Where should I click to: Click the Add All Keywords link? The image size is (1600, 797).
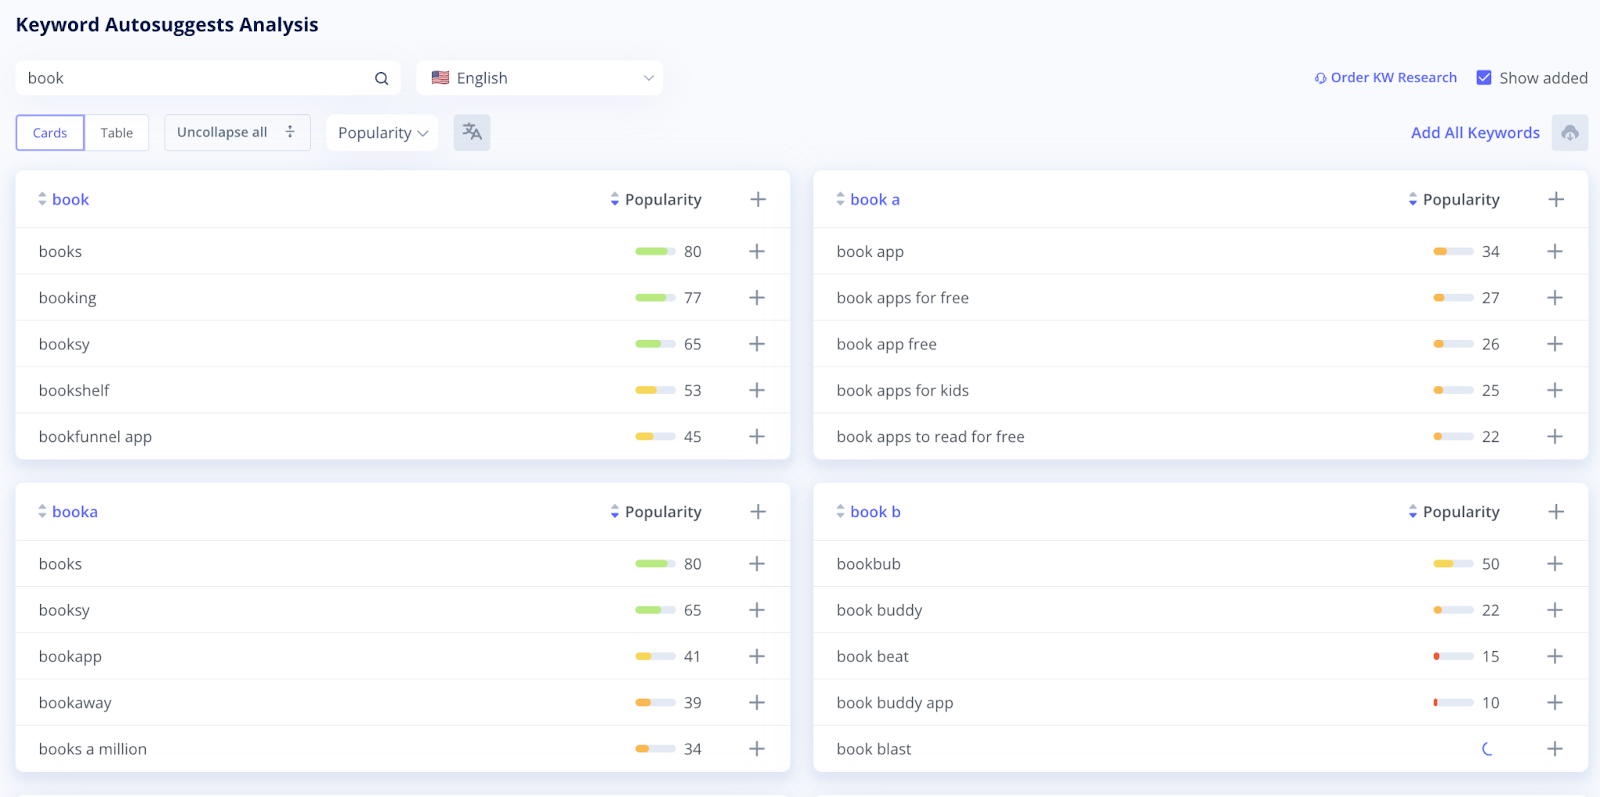pos(1475,133)
